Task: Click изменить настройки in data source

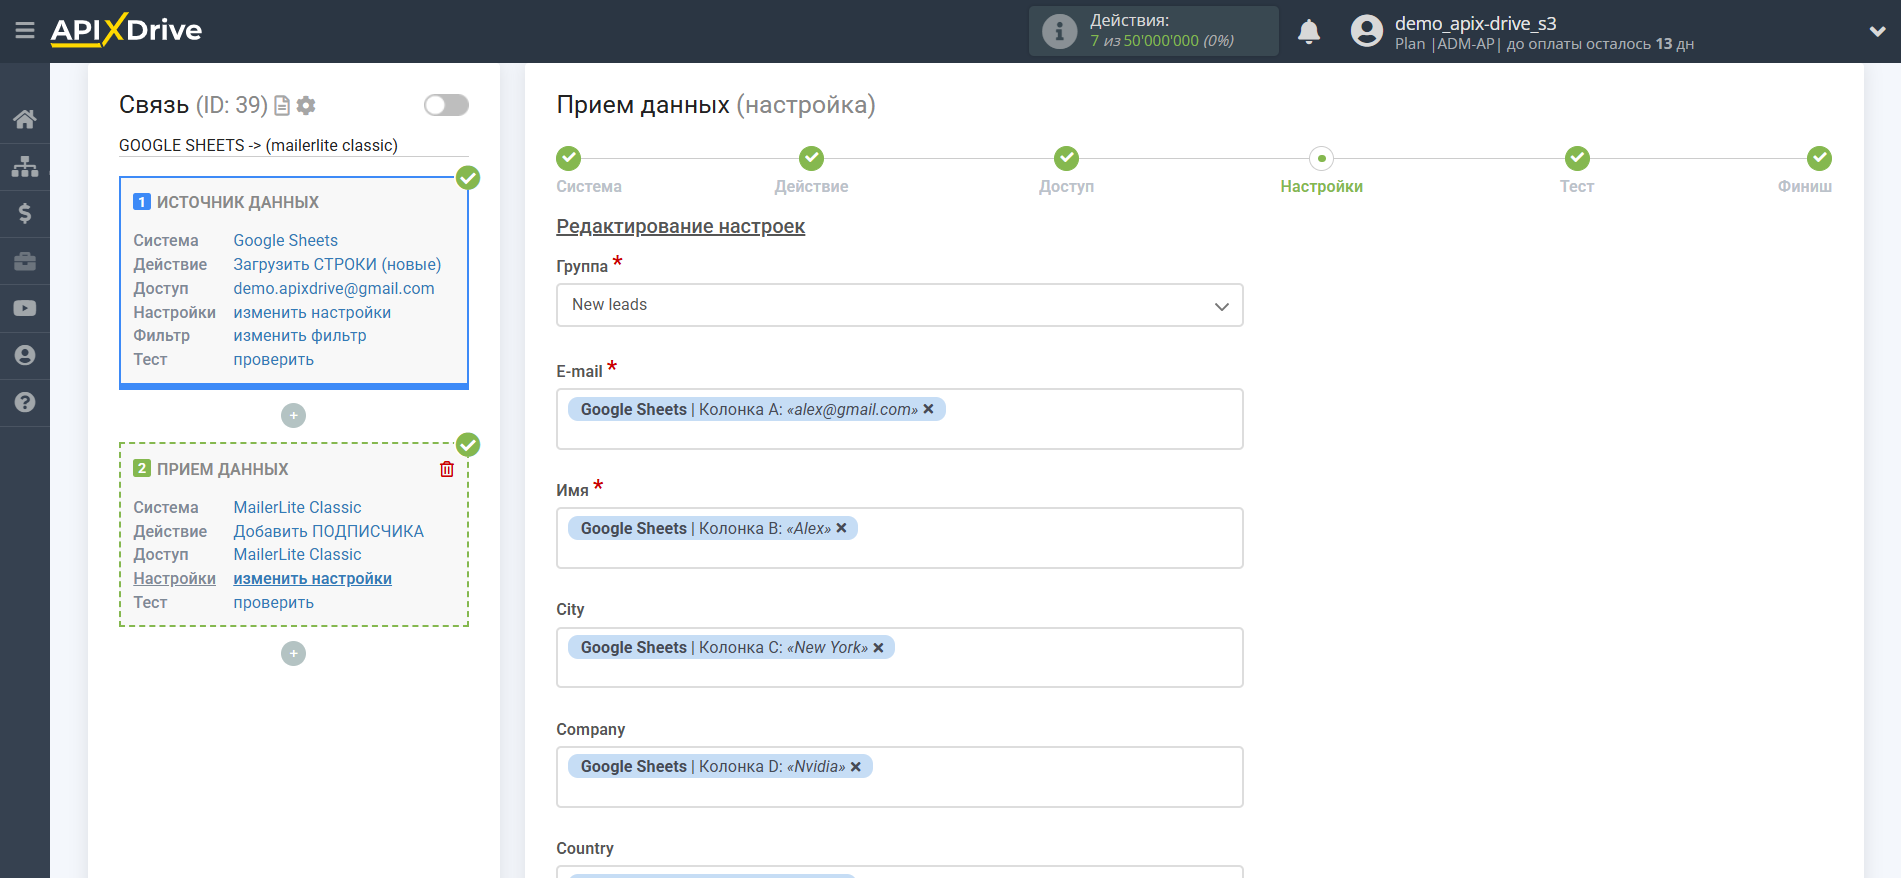Action: [x=312, y=312]
